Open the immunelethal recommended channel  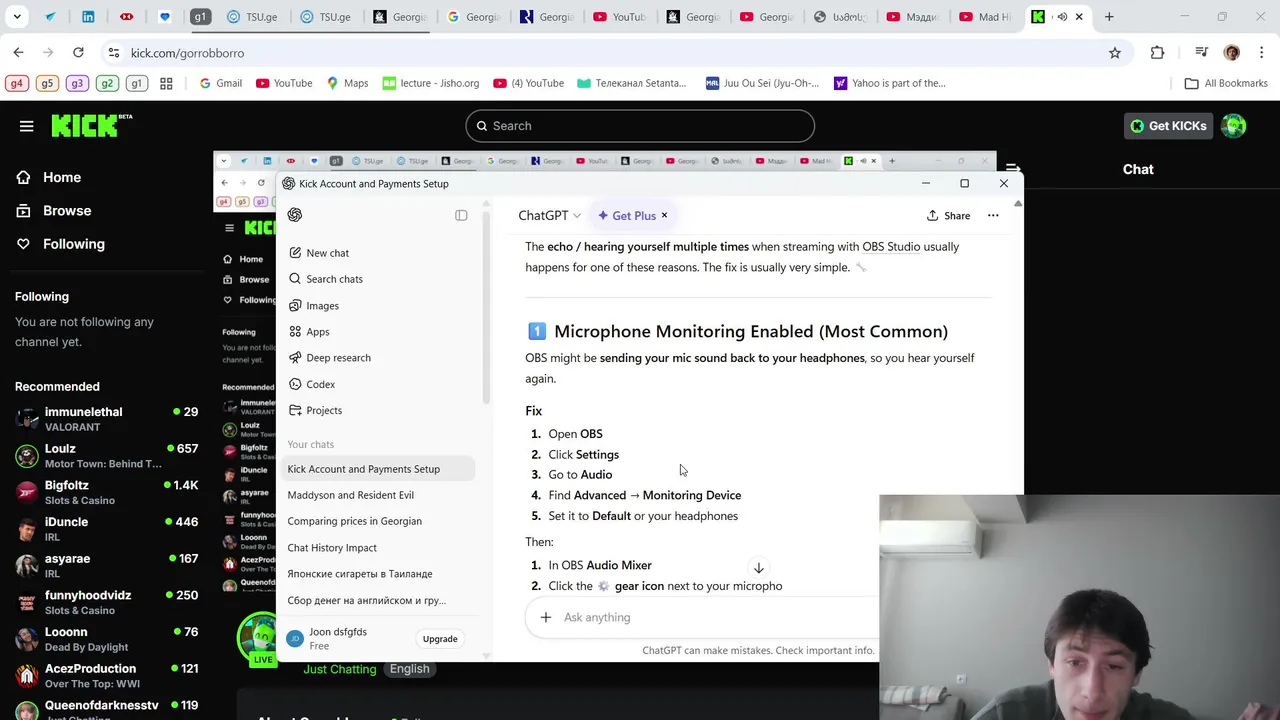pos(107,419)
